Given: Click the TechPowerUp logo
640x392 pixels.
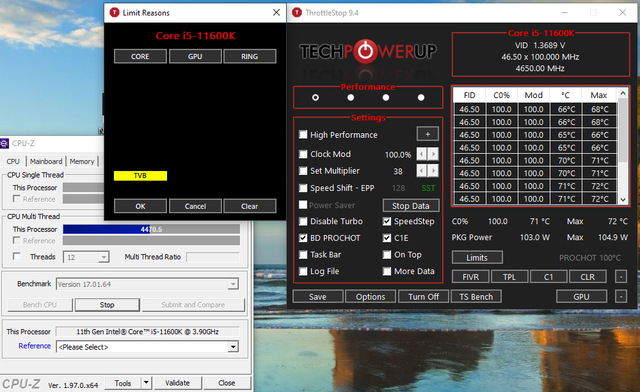Looking at the screenshot, I should click(x=368, y=51).
